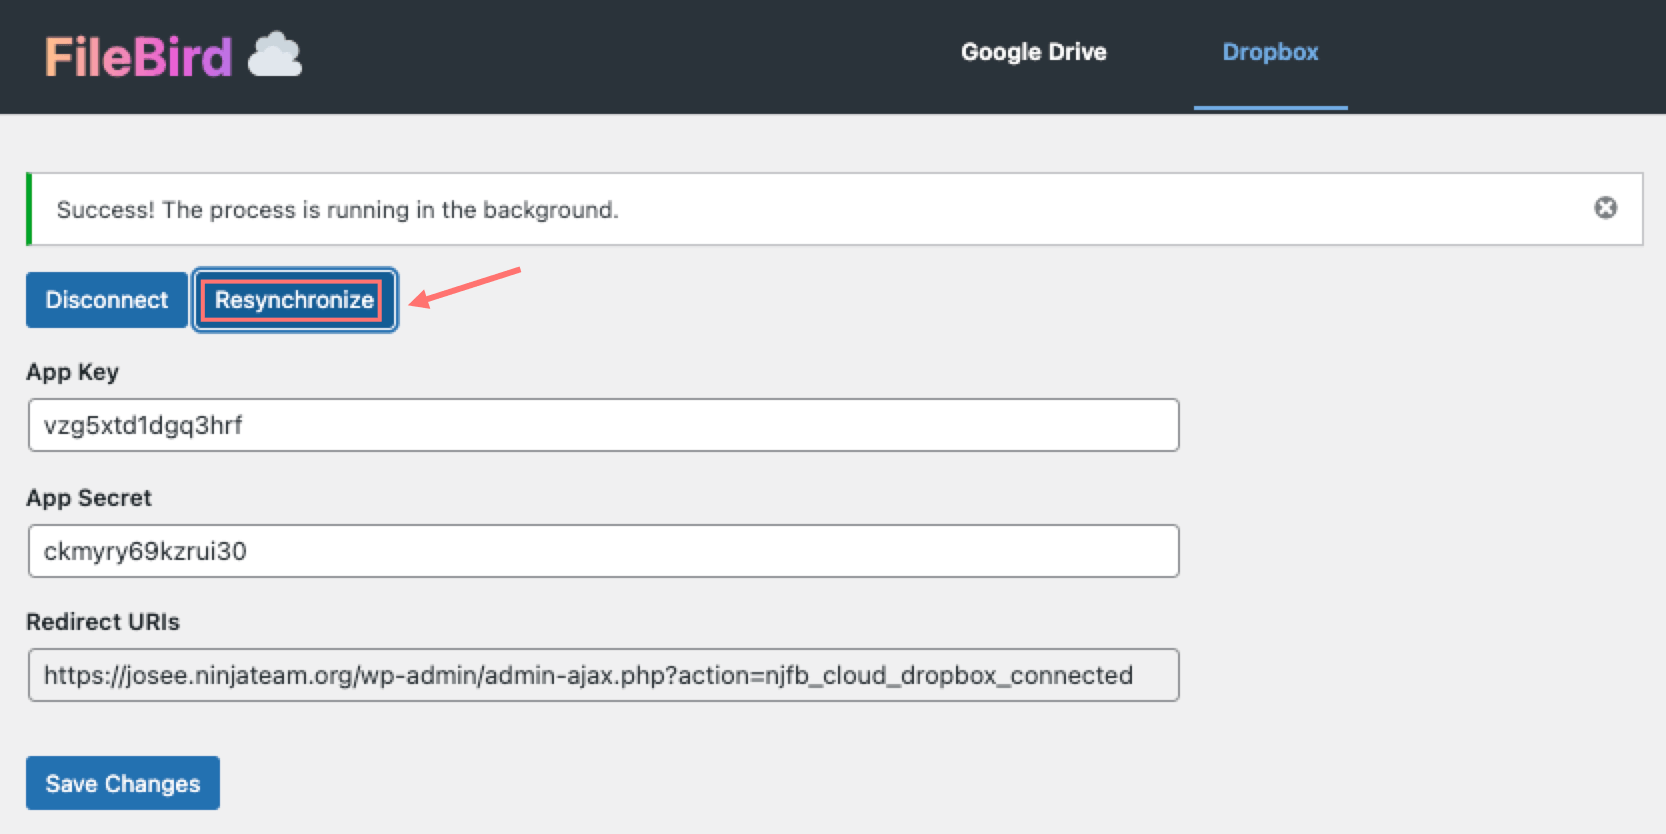Viewport: 1666px width, 834px height.
Task: Click the App Secret label
Action: coord(89,498)
